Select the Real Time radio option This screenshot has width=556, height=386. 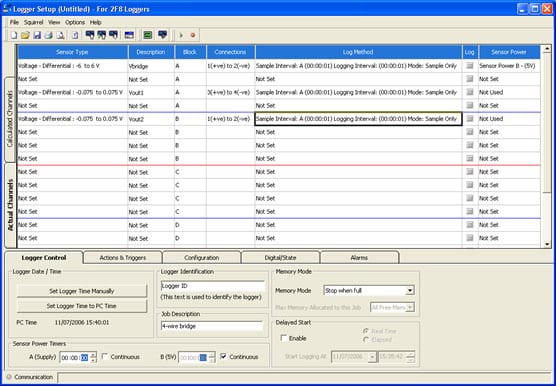tap(366, 331)
